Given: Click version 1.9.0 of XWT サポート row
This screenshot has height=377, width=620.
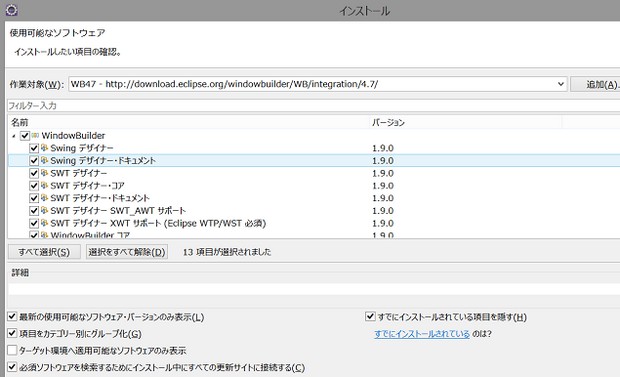Looking at the screenshot, I should click(382, 223).
